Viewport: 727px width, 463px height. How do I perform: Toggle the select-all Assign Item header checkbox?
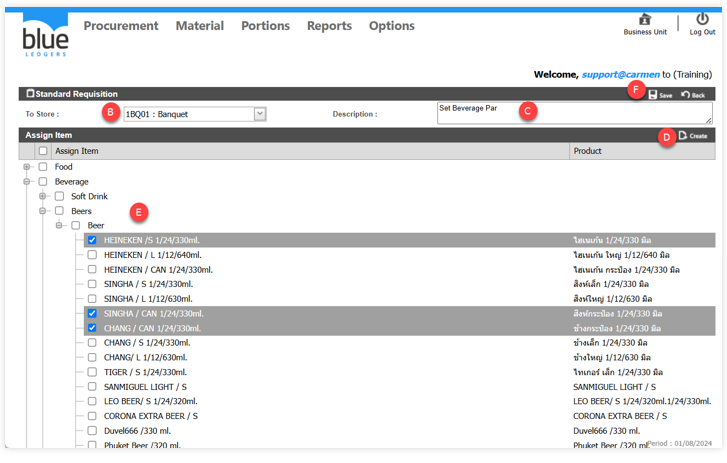tap(43, 151)
